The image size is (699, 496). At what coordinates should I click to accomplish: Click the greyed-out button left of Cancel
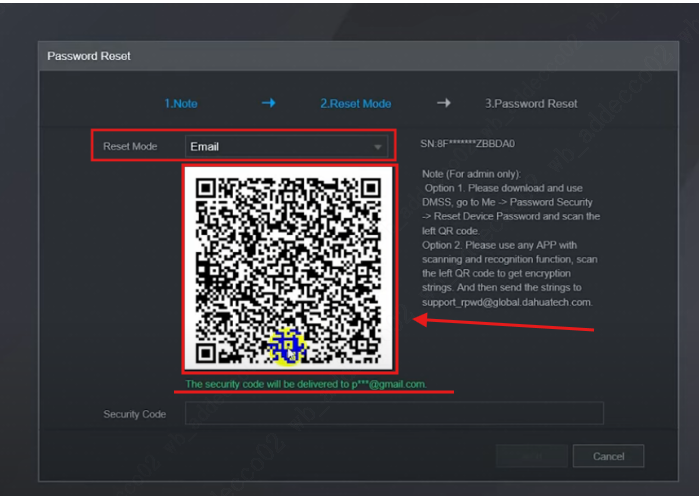coord(531,456)
